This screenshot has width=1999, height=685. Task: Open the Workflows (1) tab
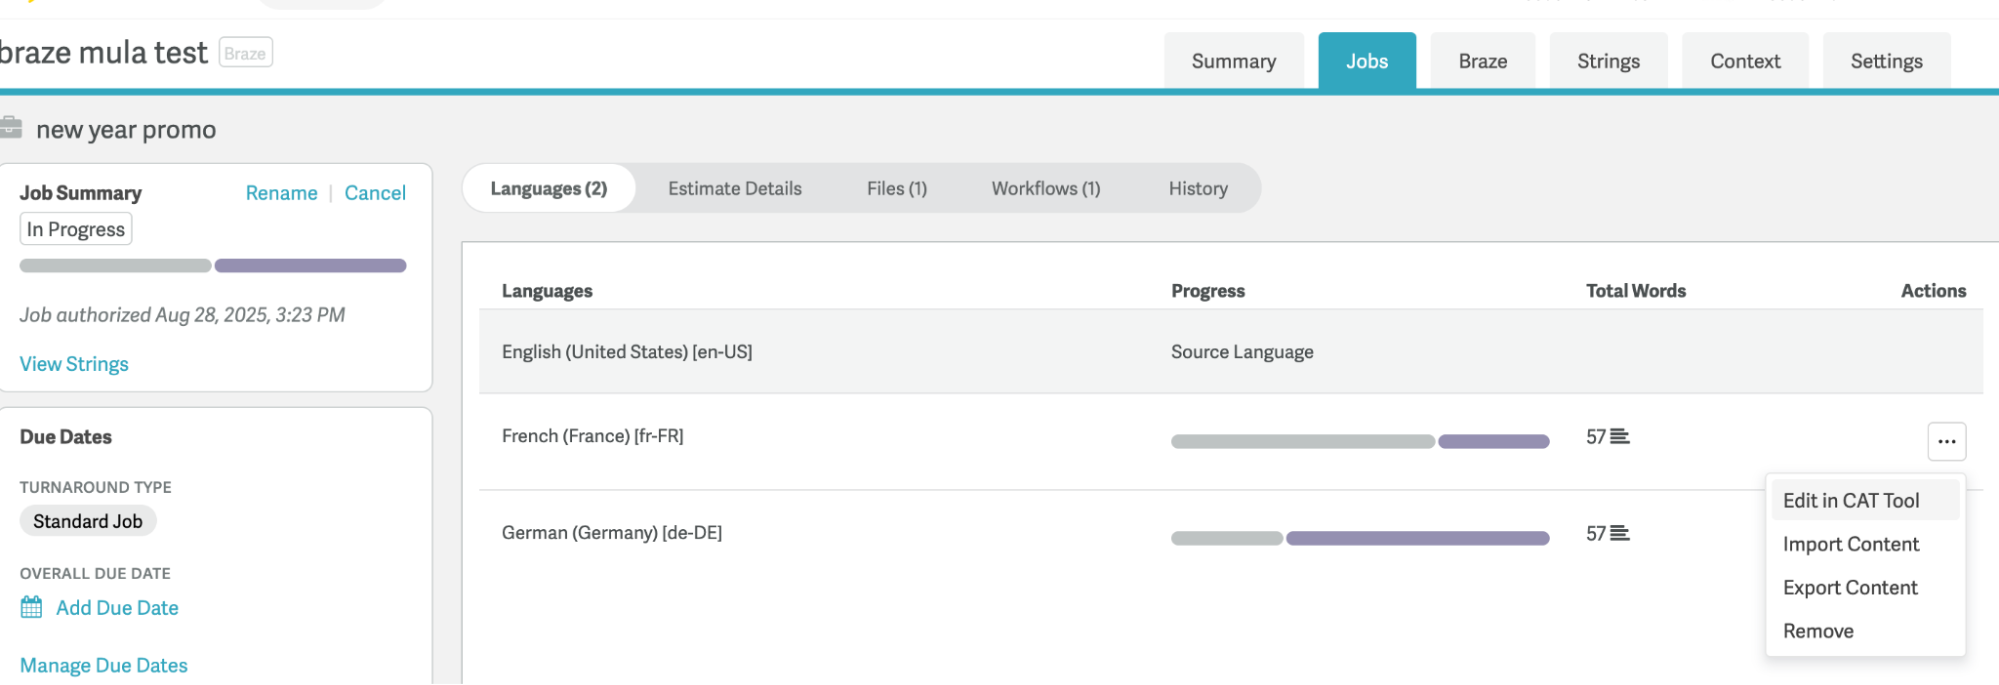pyautogui.click(x=1045, y=188)
